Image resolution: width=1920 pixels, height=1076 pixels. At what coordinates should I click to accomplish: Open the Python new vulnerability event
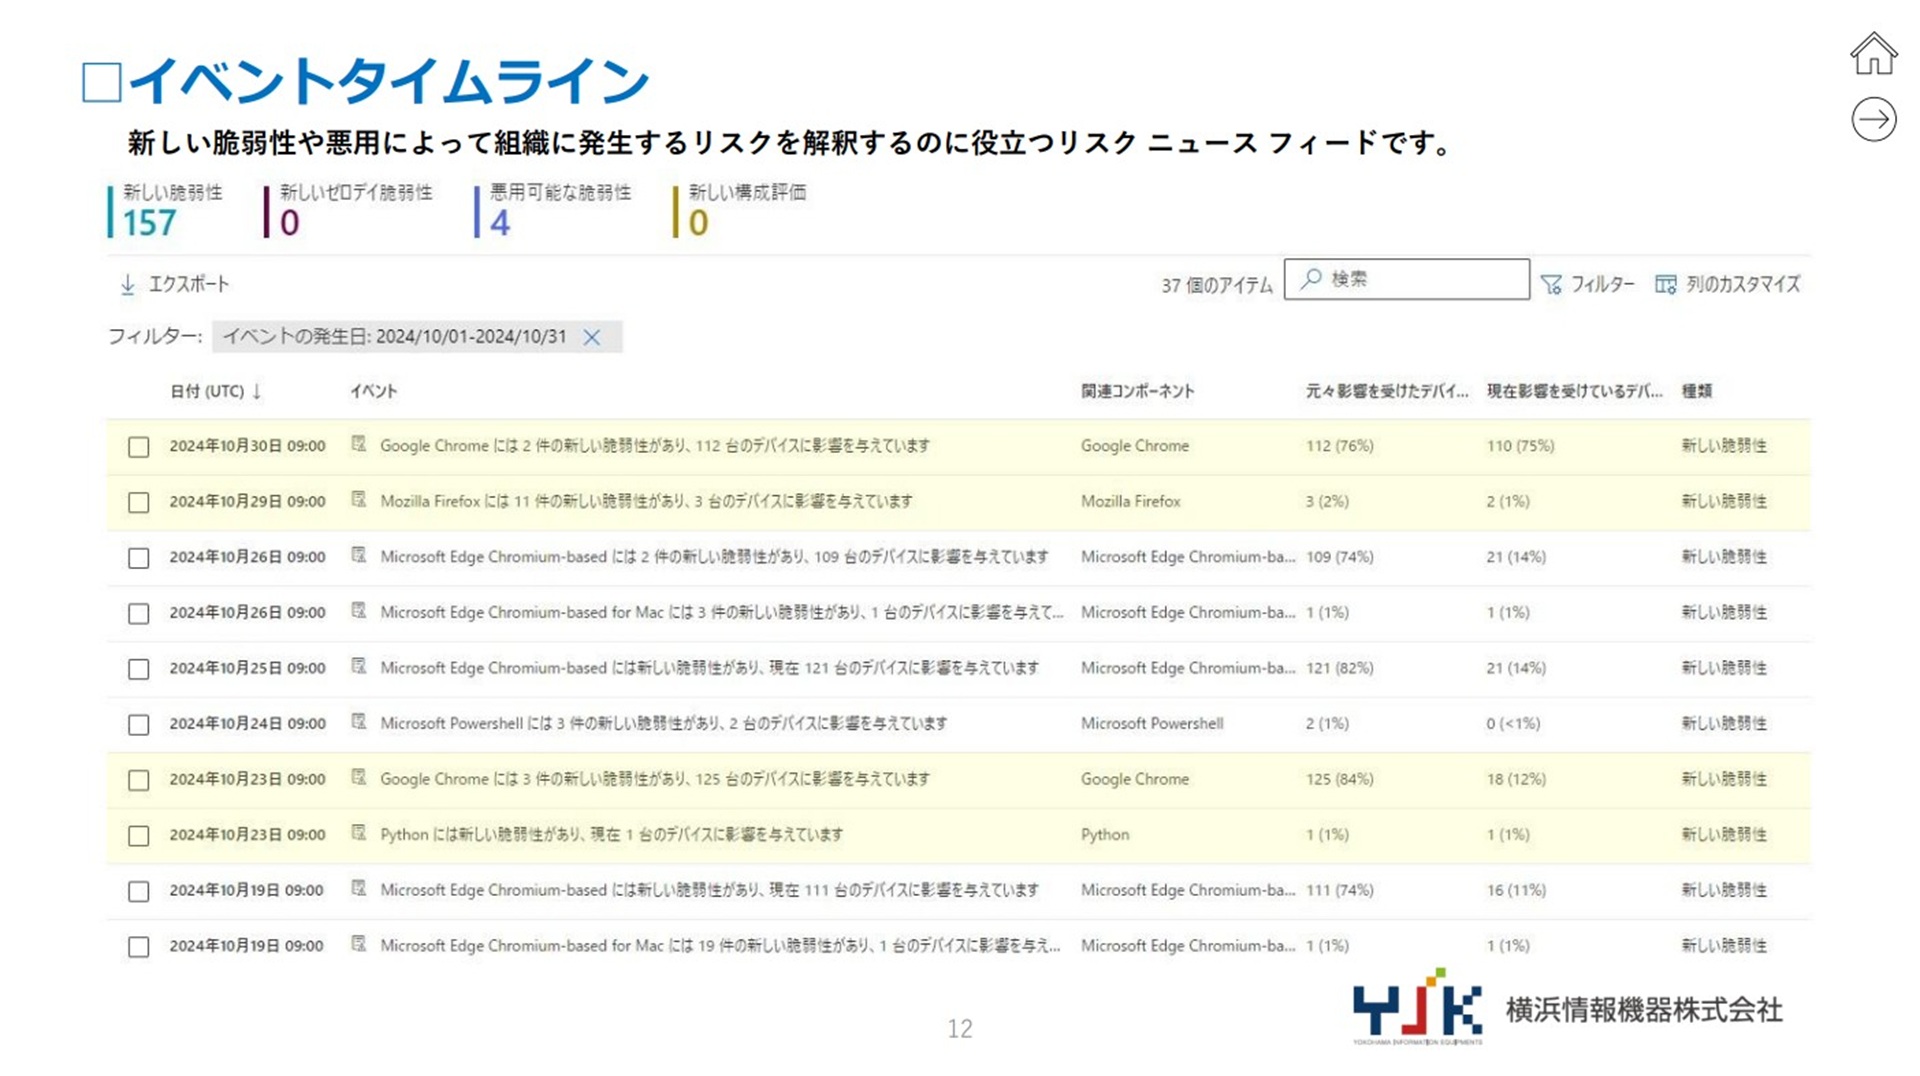tap(611, 834)
